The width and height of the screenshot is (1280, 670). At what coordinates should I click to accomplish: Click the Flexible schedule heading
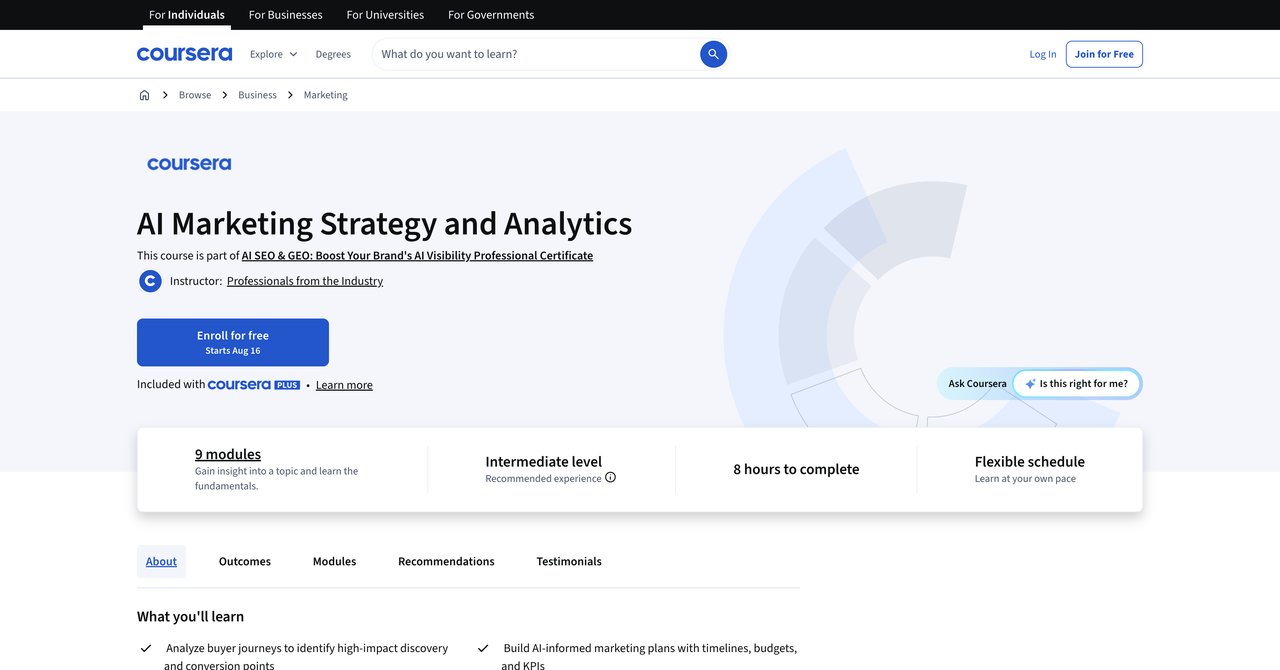tap(1030, 461)
